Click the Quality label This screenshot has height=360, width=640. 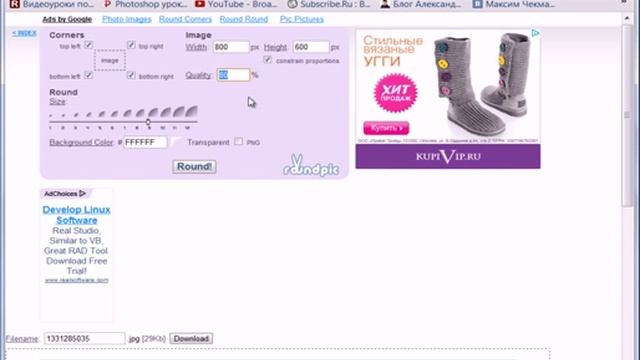(199, 75)
